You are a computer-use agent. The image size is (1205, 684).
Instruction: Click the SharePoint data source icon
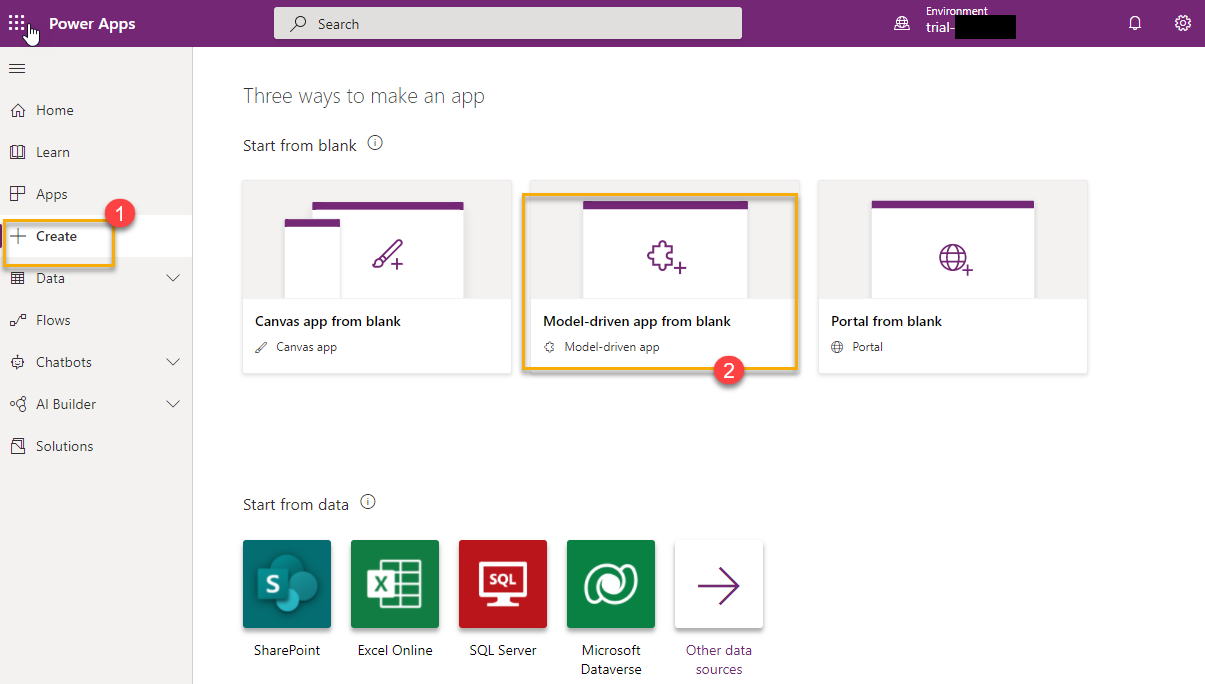pos(287,584)
